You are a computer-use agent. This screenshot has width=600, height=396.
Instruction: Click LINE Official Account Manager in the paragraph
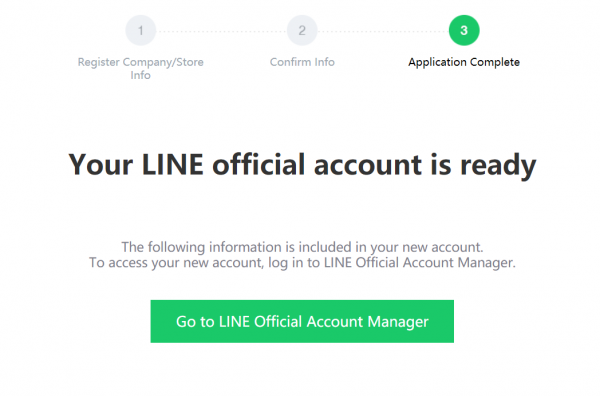point(420,263)
